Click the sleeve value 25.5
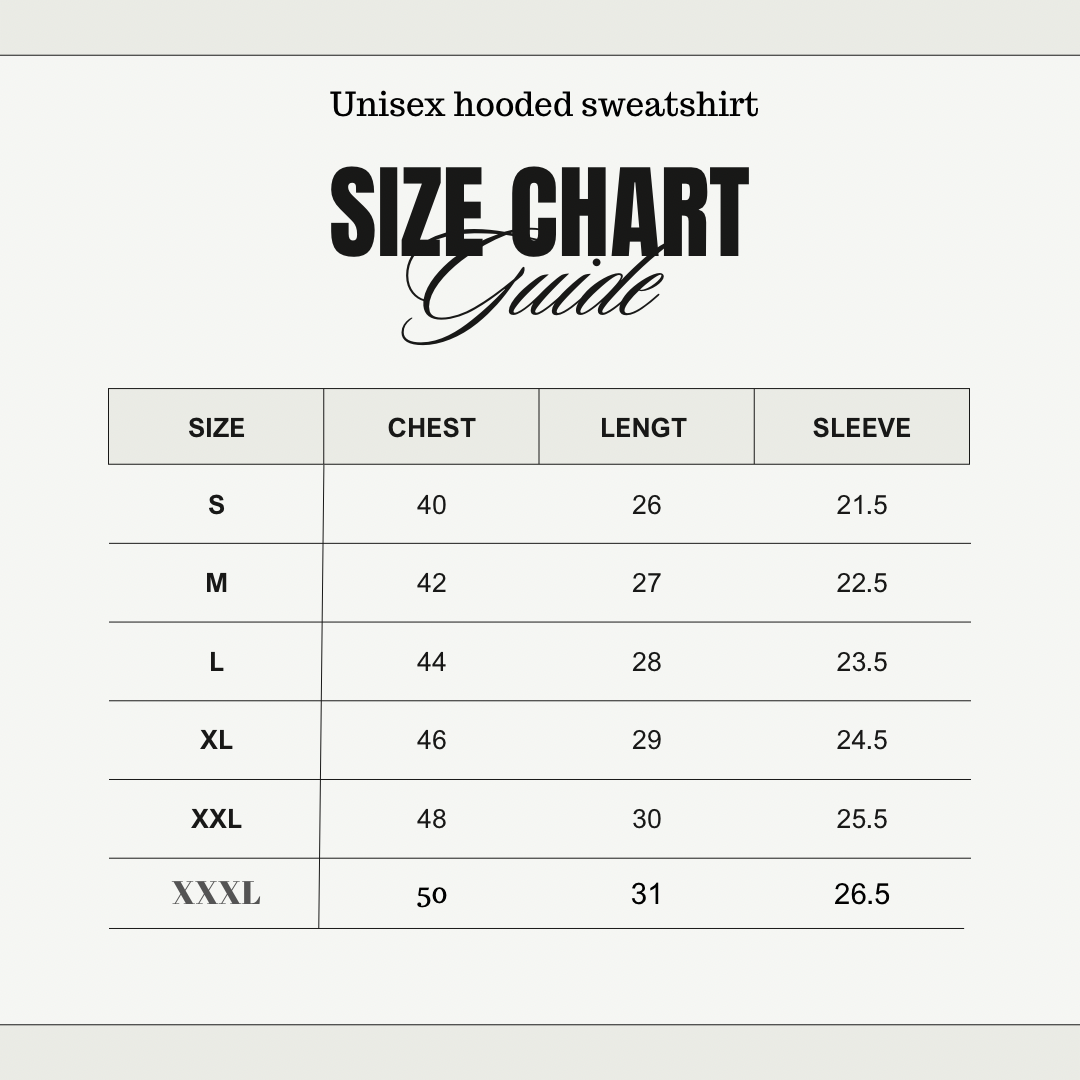Image resolution: width=1080 pixels, height=1080 pixels. coord(861,819)
